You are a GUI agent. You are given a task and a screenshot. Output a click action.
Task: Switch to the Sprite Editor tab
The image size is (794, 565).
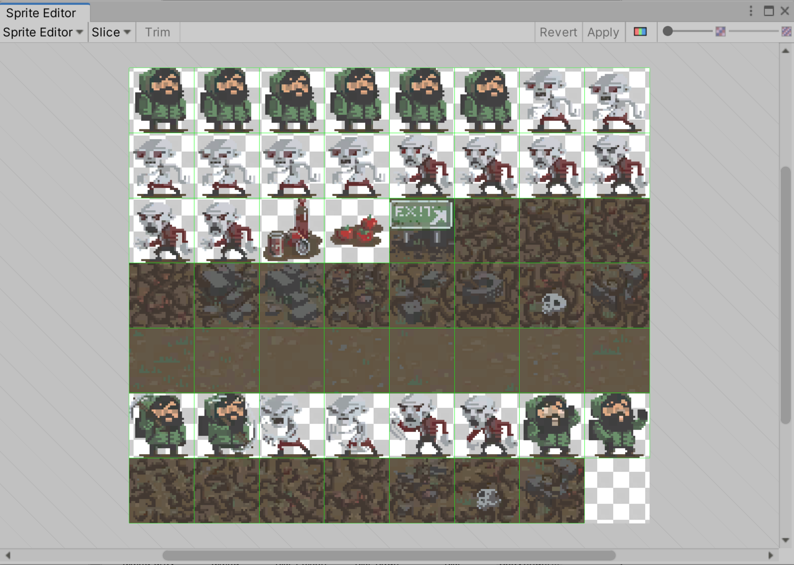[x=41, y=13]
